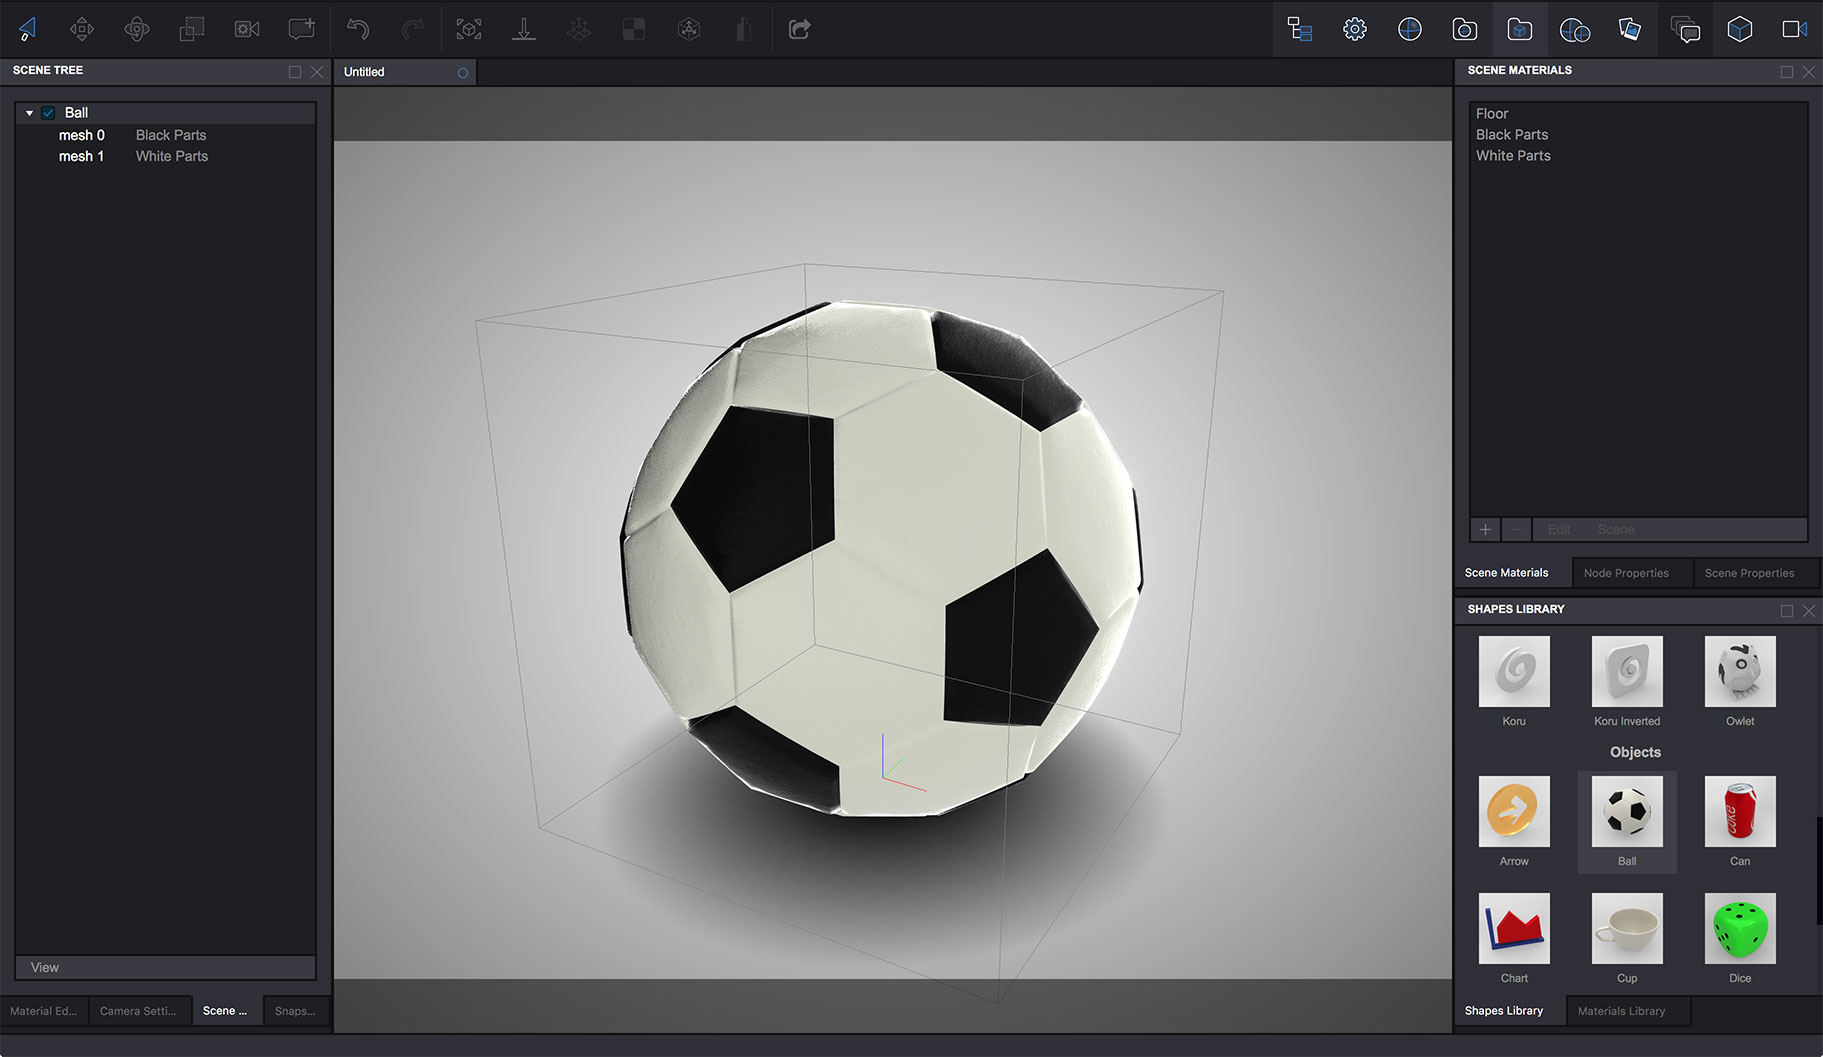
Task: Select the Ball shape thumbnail
Action: (1626, 812)
